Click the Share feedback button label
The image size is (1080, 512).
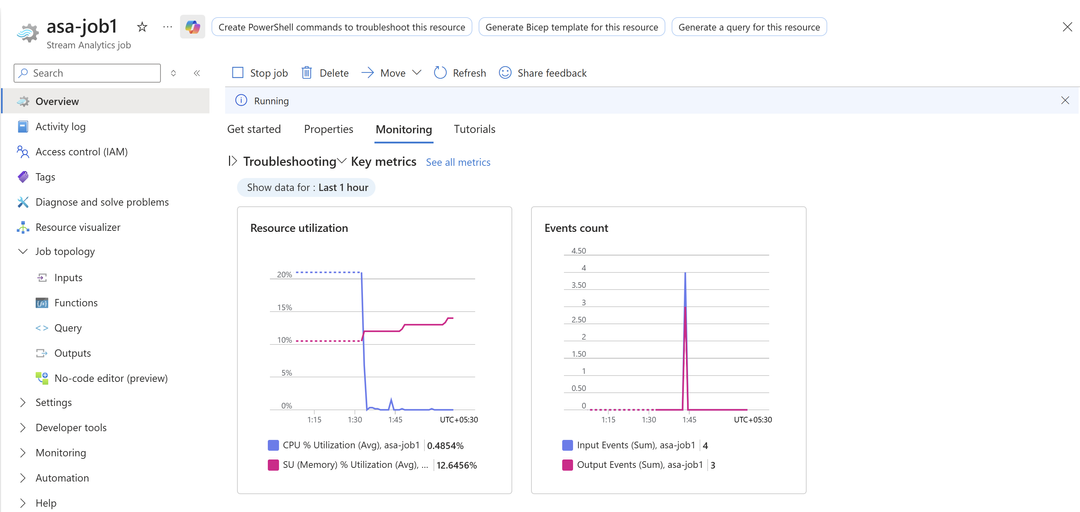[552, 73]
